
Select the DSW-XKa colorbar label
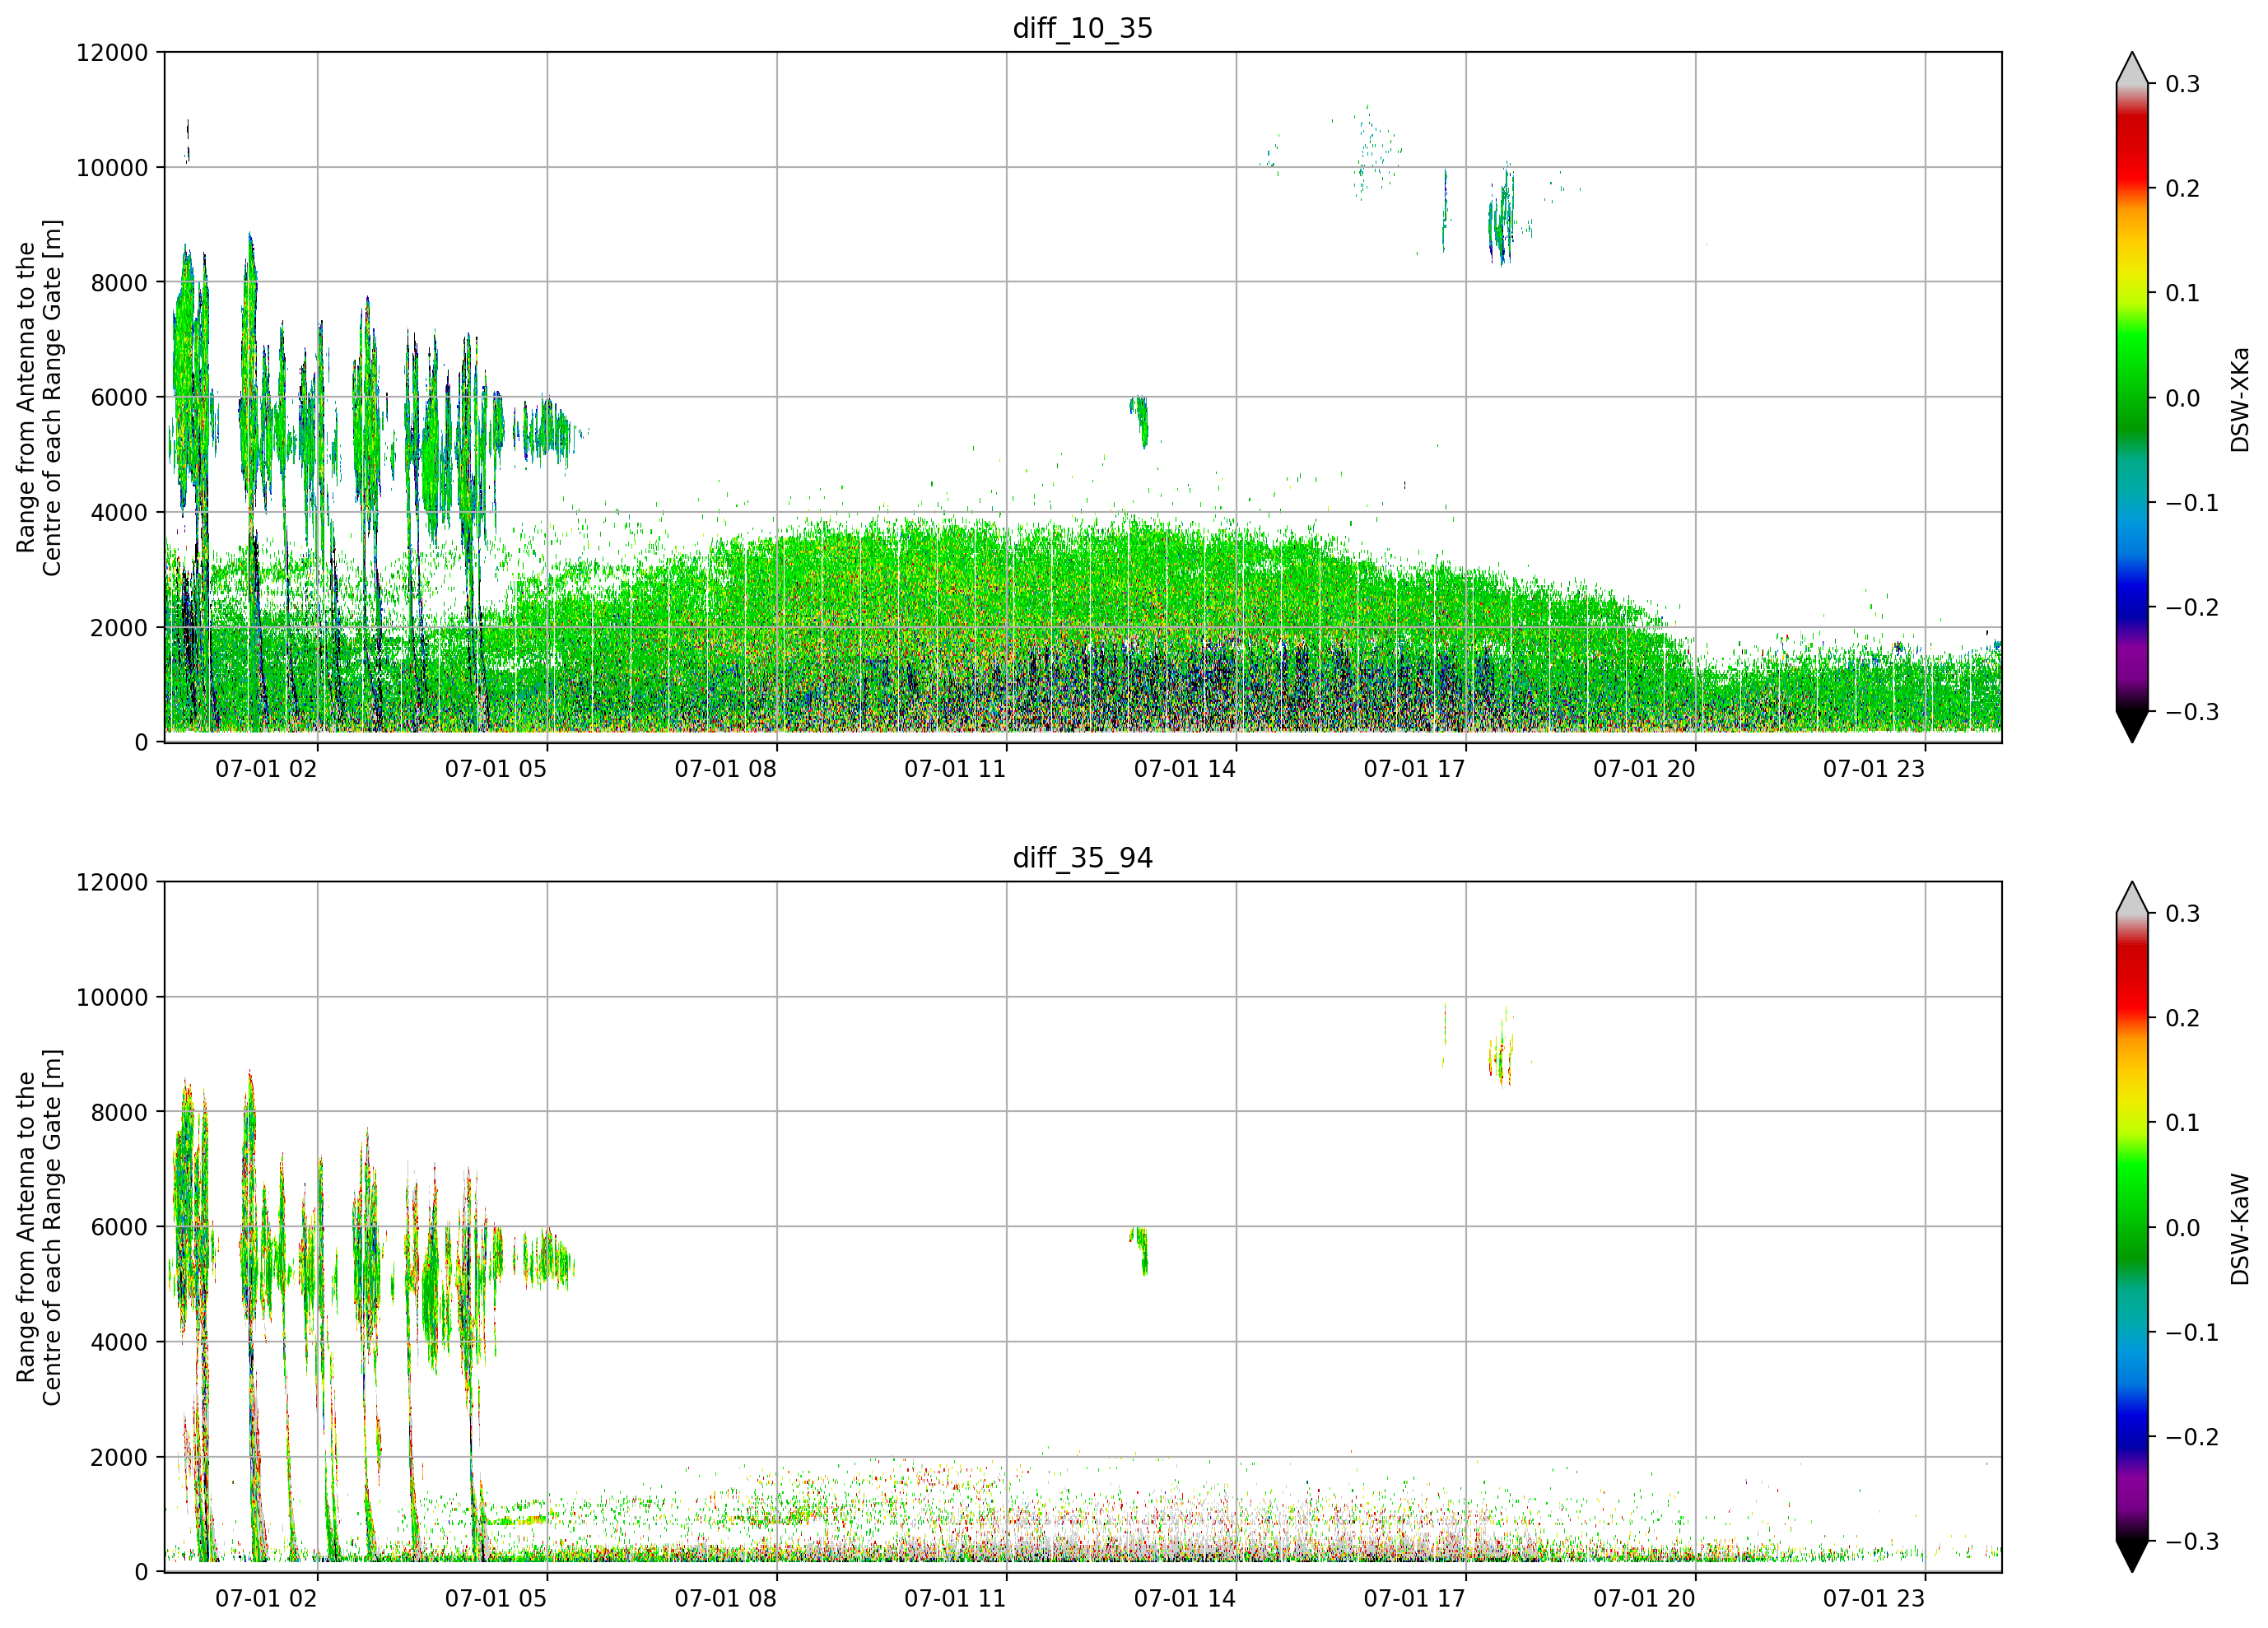point(2240,399)
